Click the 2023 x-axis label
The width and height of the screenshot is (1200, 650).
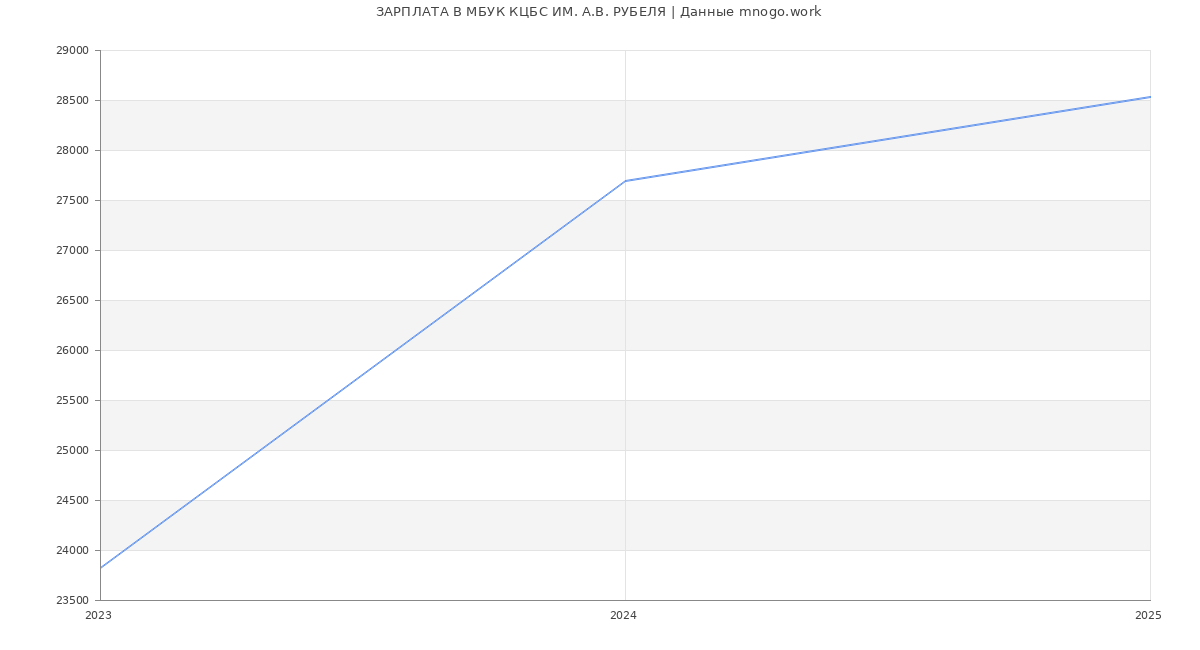point(99,616)
